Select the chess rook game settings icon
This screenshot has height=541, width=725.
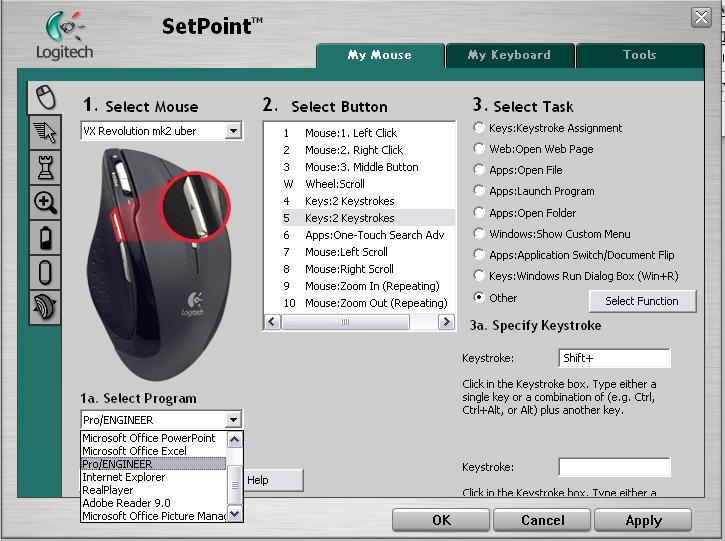pyautogui.click(x=45, y=166)
